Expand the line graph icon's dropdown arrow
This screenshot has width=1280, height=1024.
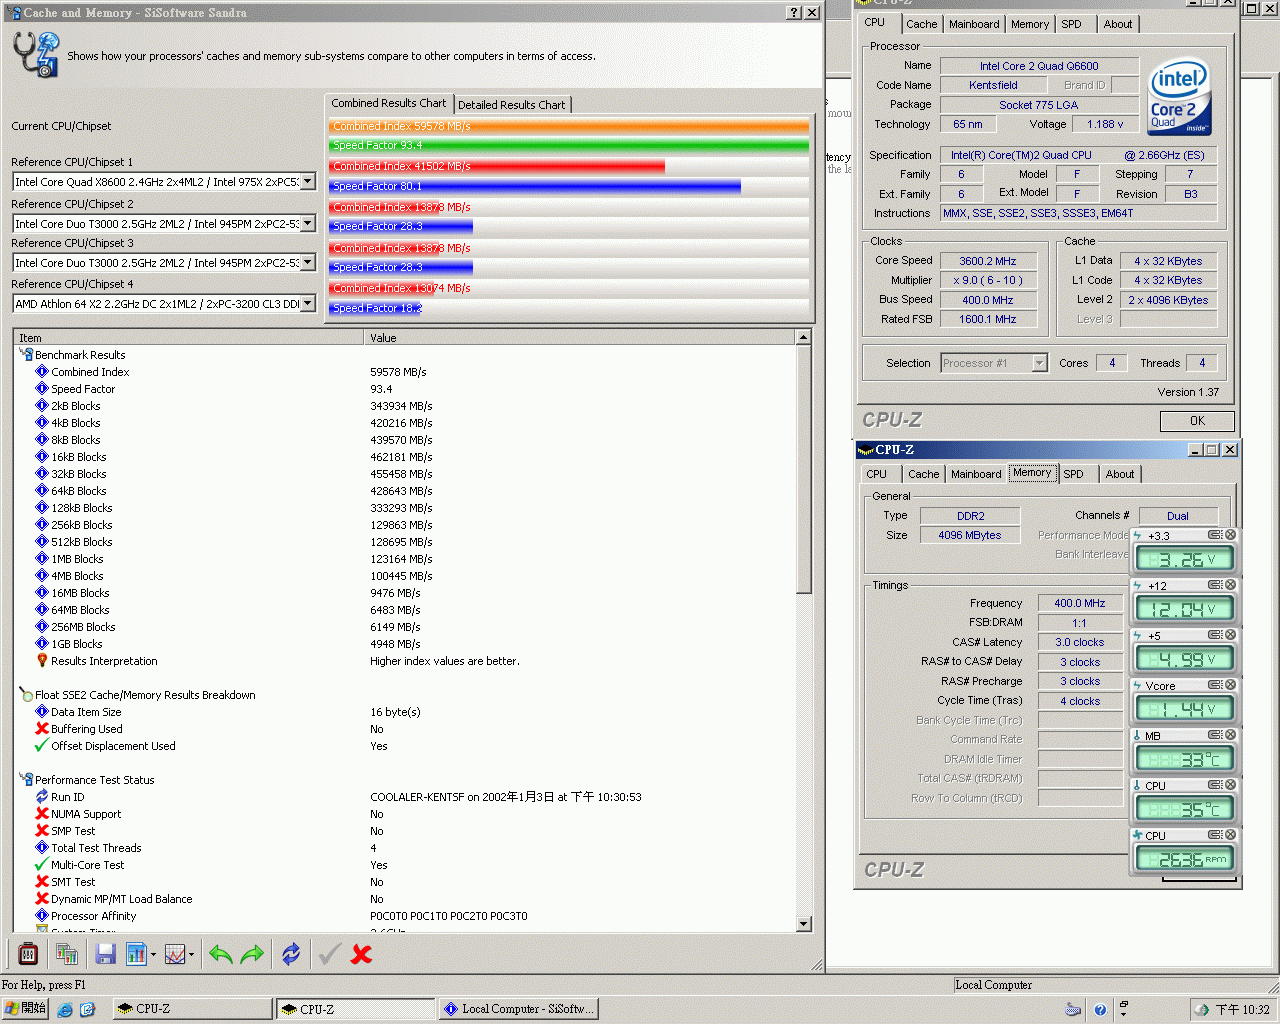(x=191, y=955)
